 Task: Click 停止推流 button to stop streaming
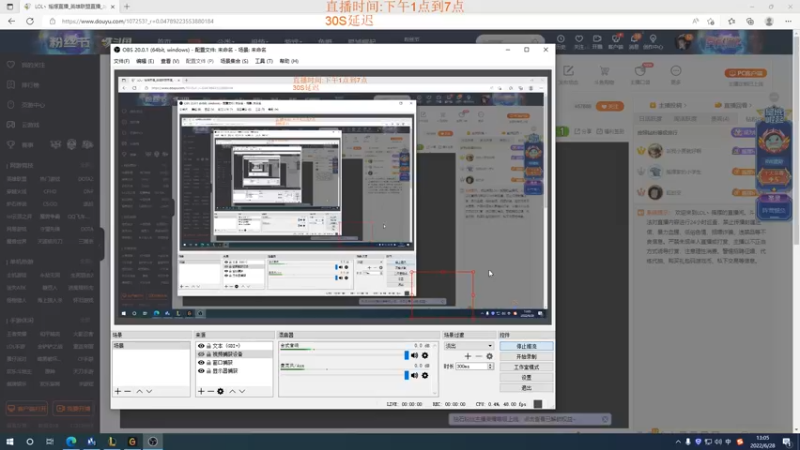pos(526,346)
